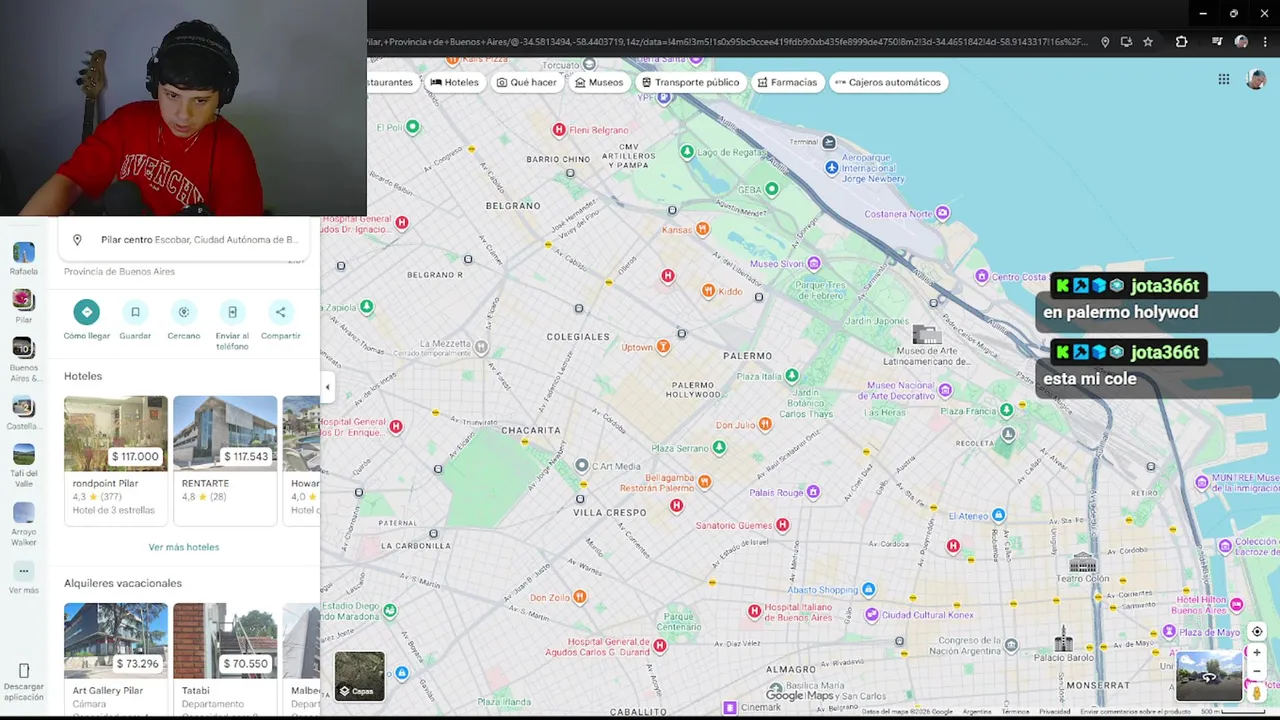Viewport: 1280px width, 720px height.
Task: Click the Cercano nearby icon
Action: pyautogui.click(x=184, y=312)
